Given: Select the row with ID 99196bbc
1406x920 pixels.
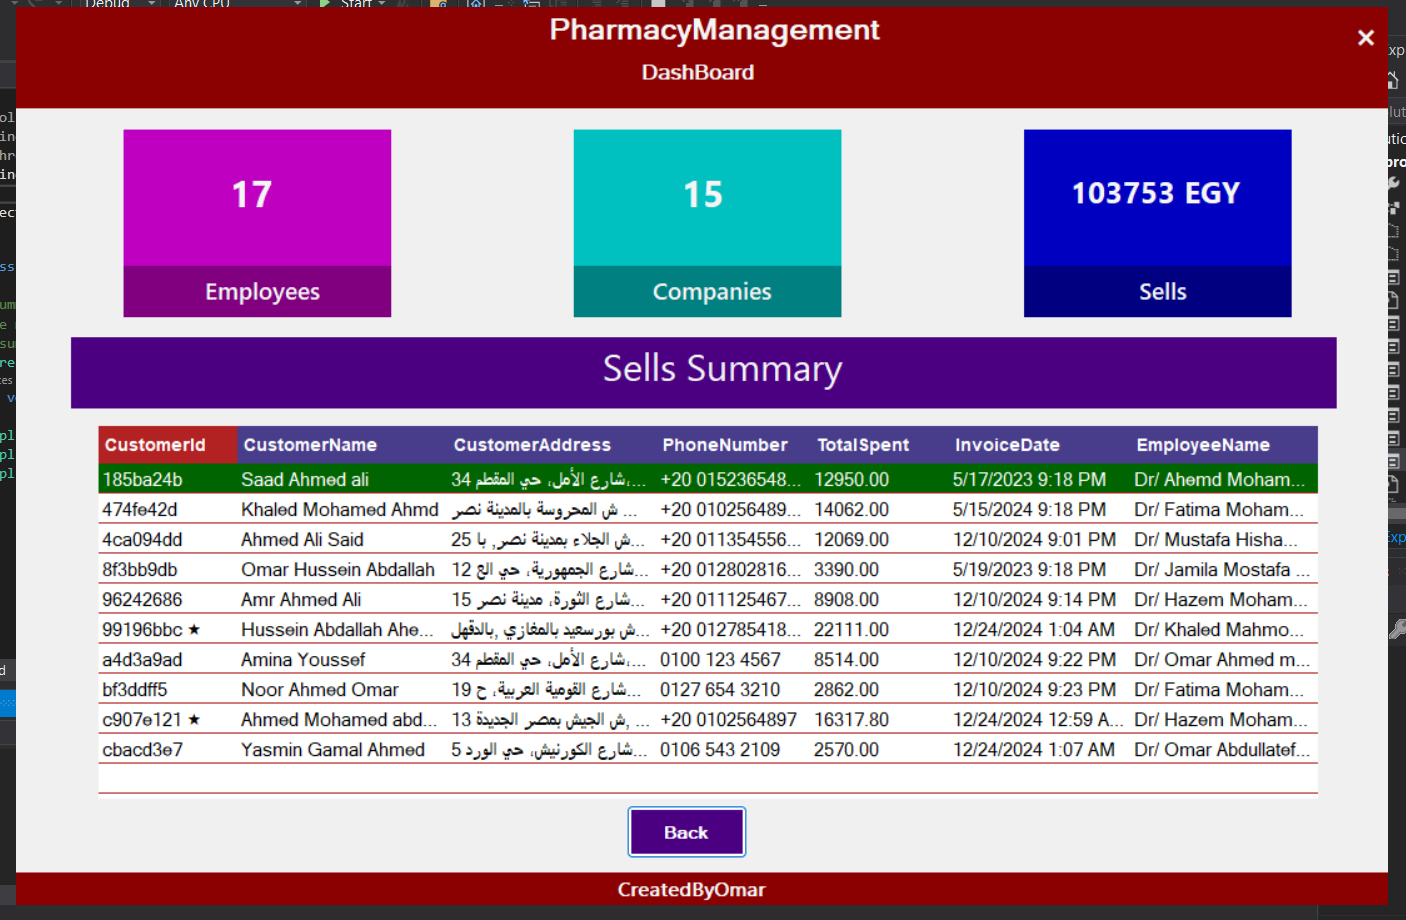Looking at the screenshot, I should tap(142, 630).
